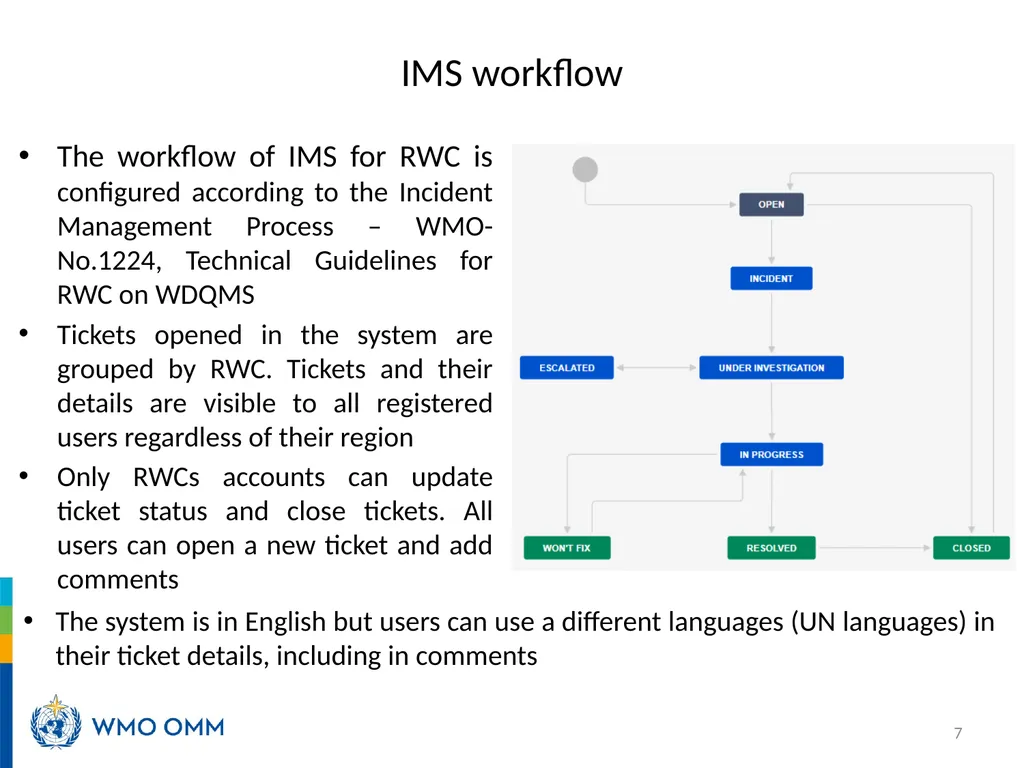Viewport: 1024px width, 768px height.
Task: Click slide page number 7
Action: 958,733
